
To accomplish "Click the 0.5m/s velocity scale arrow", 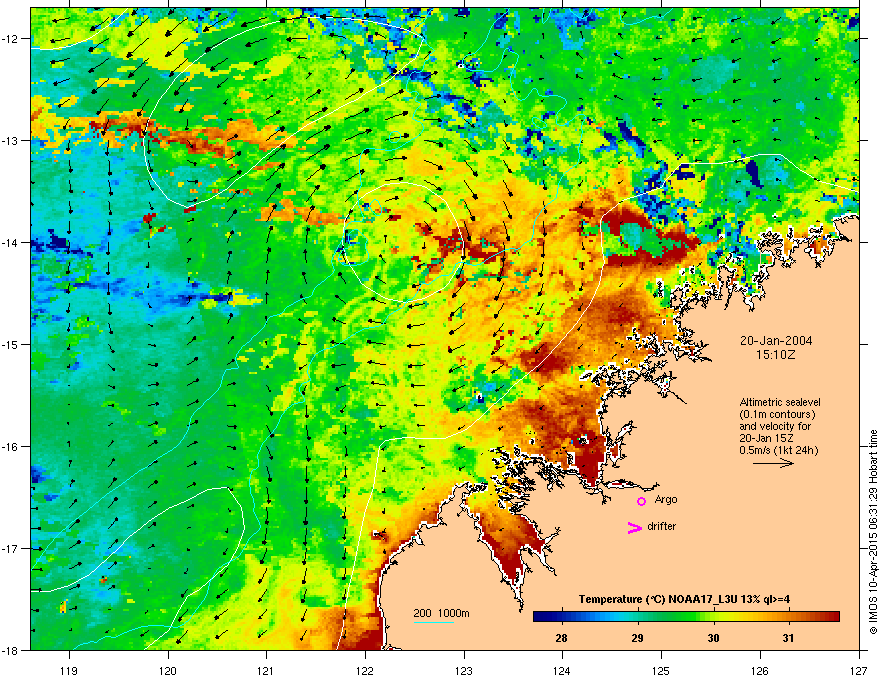I will tap(773, 463).
